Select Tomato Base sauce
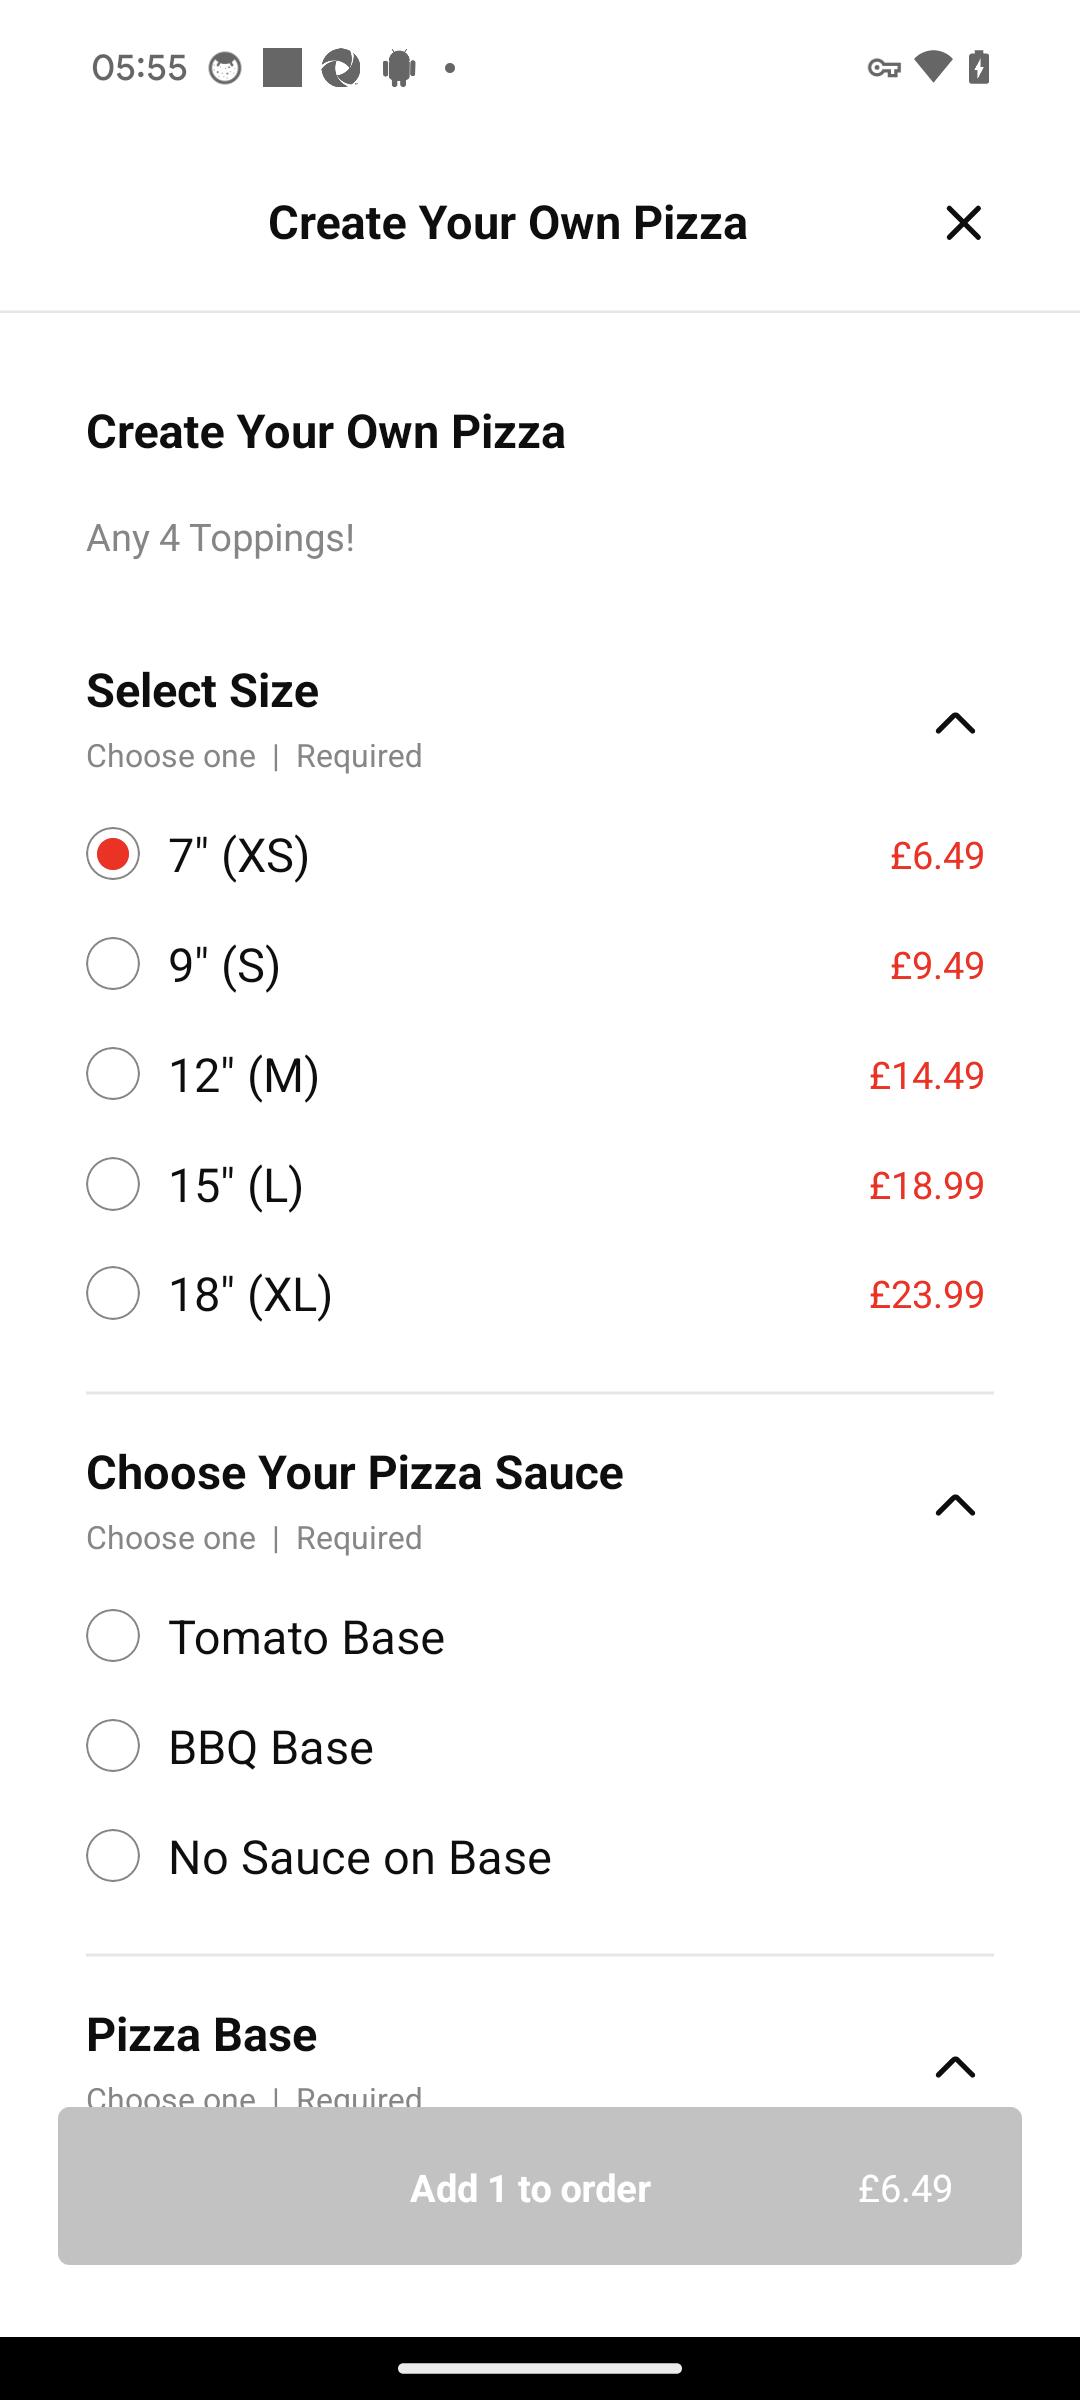Image resolution: width=1080 pixels, height=2400 pixels. tap(113, 1636)
